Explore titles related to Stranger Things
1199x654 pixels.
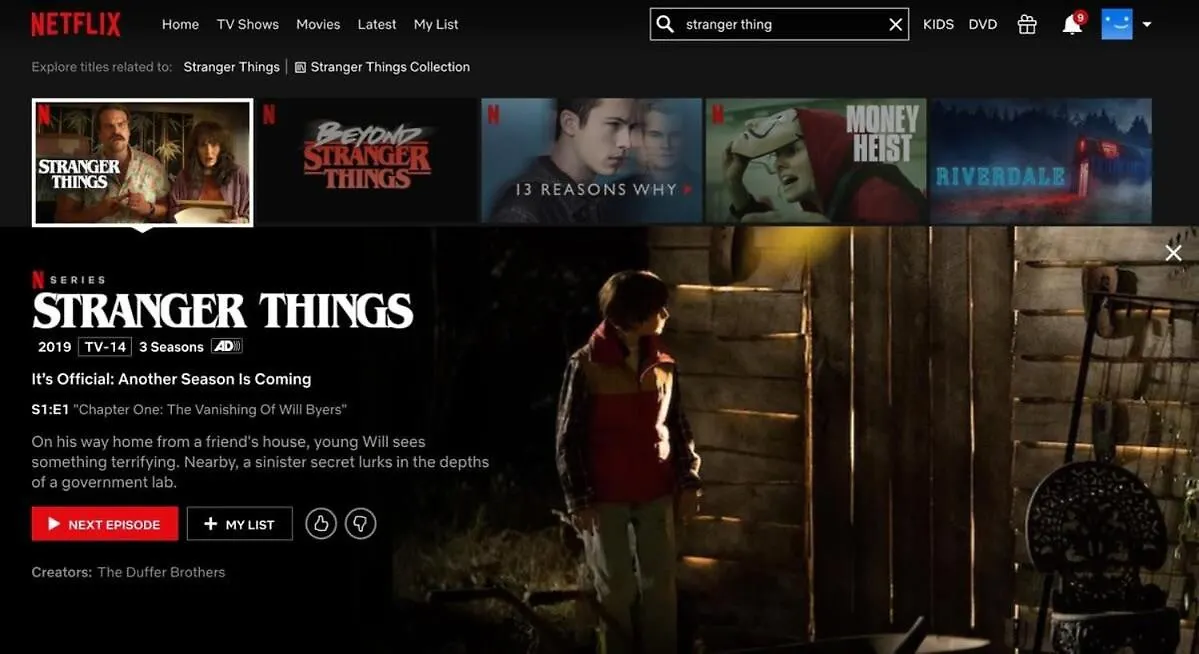coord(232,67)
